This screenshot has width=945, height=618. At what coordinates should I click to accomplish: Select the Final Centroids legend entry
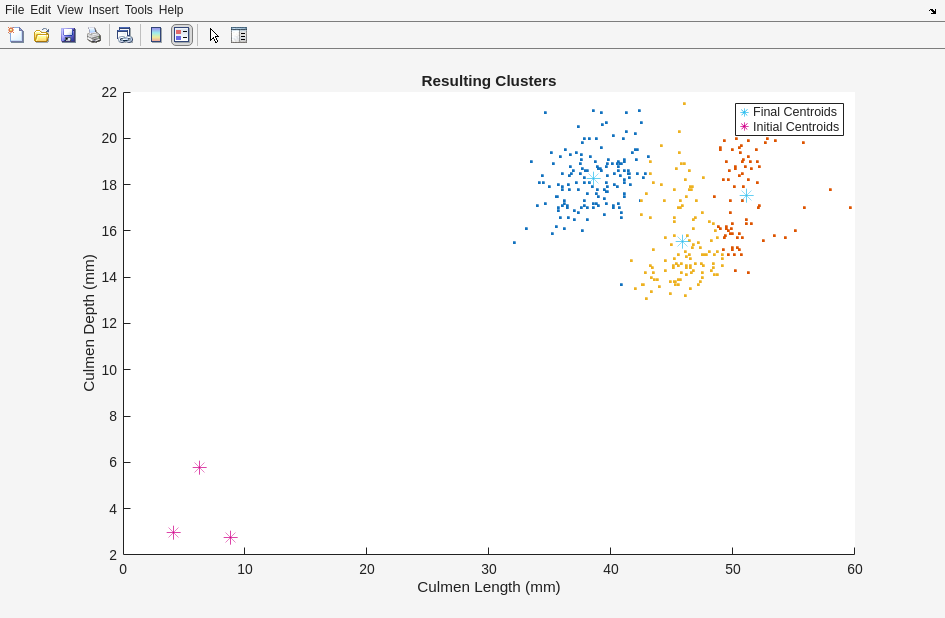794,112
